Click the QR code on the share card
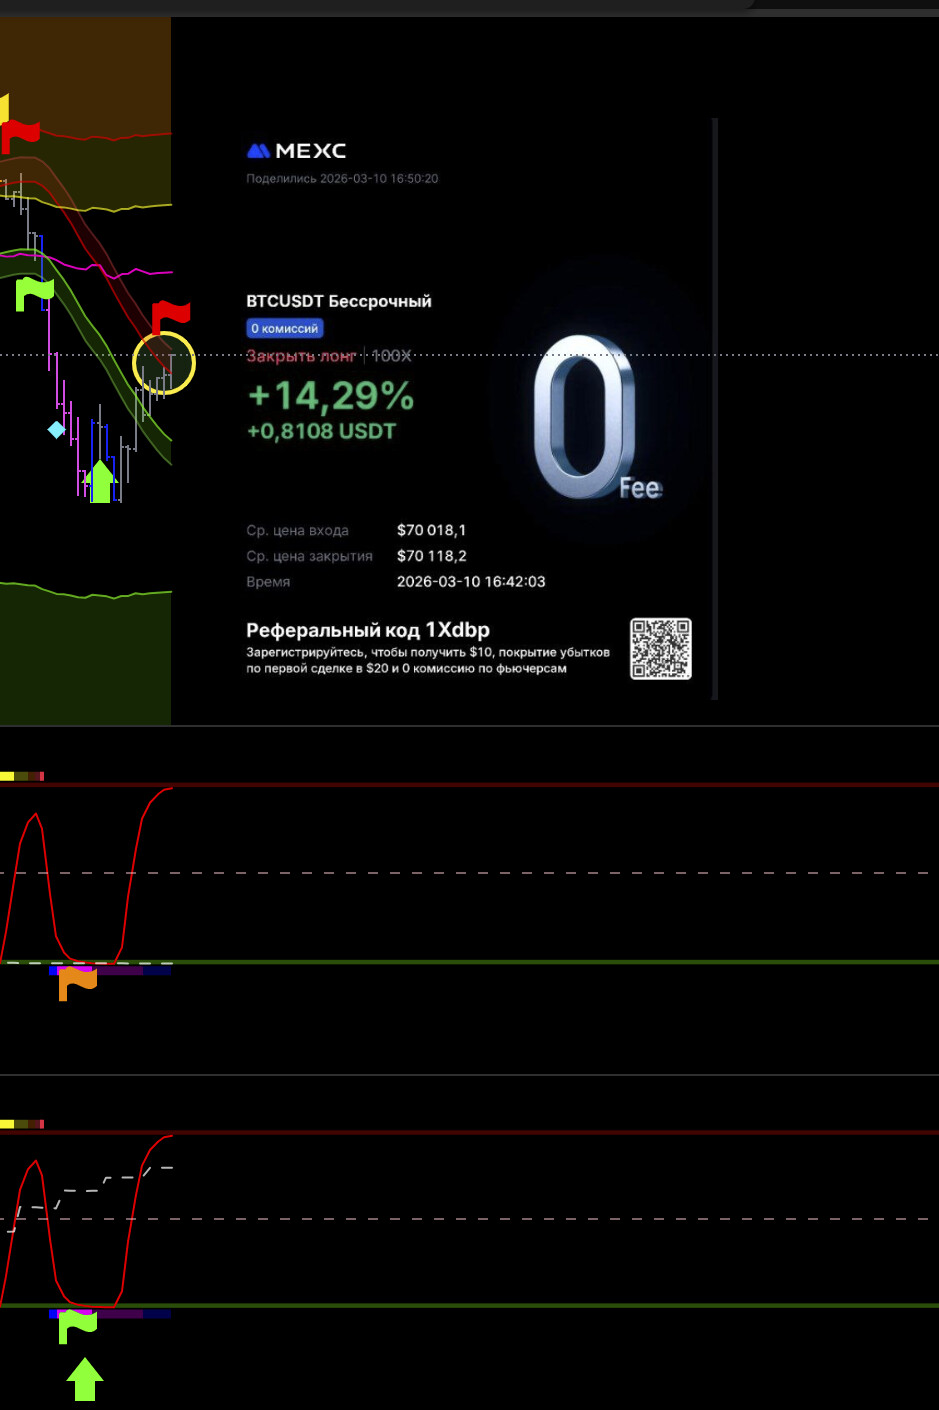 click(660, 649)
